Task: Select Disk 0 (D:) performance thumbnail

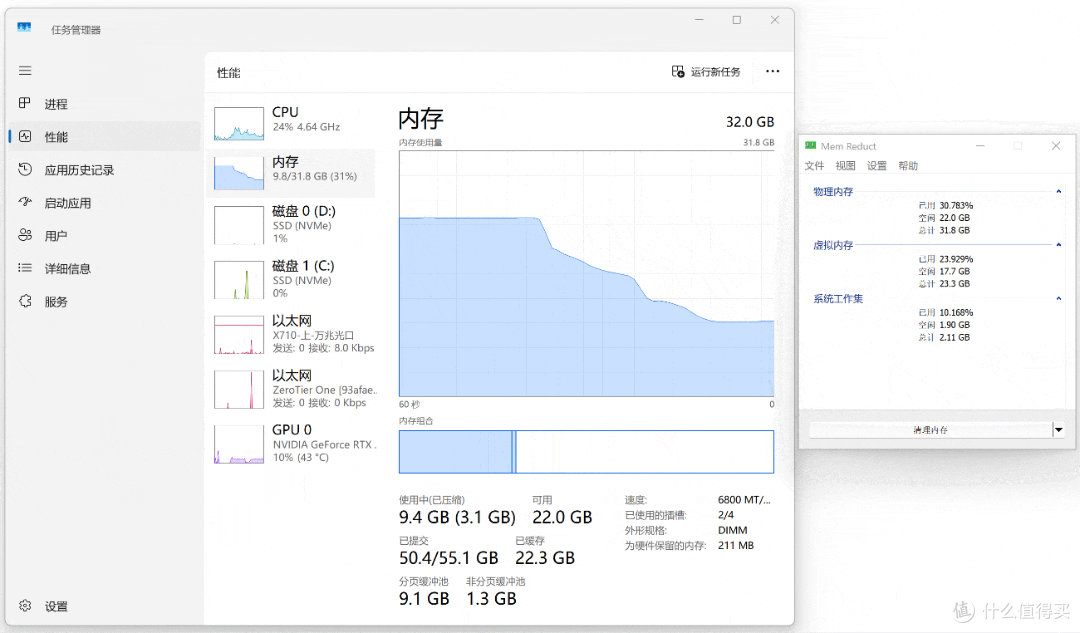Action: (x=238, y=225)
